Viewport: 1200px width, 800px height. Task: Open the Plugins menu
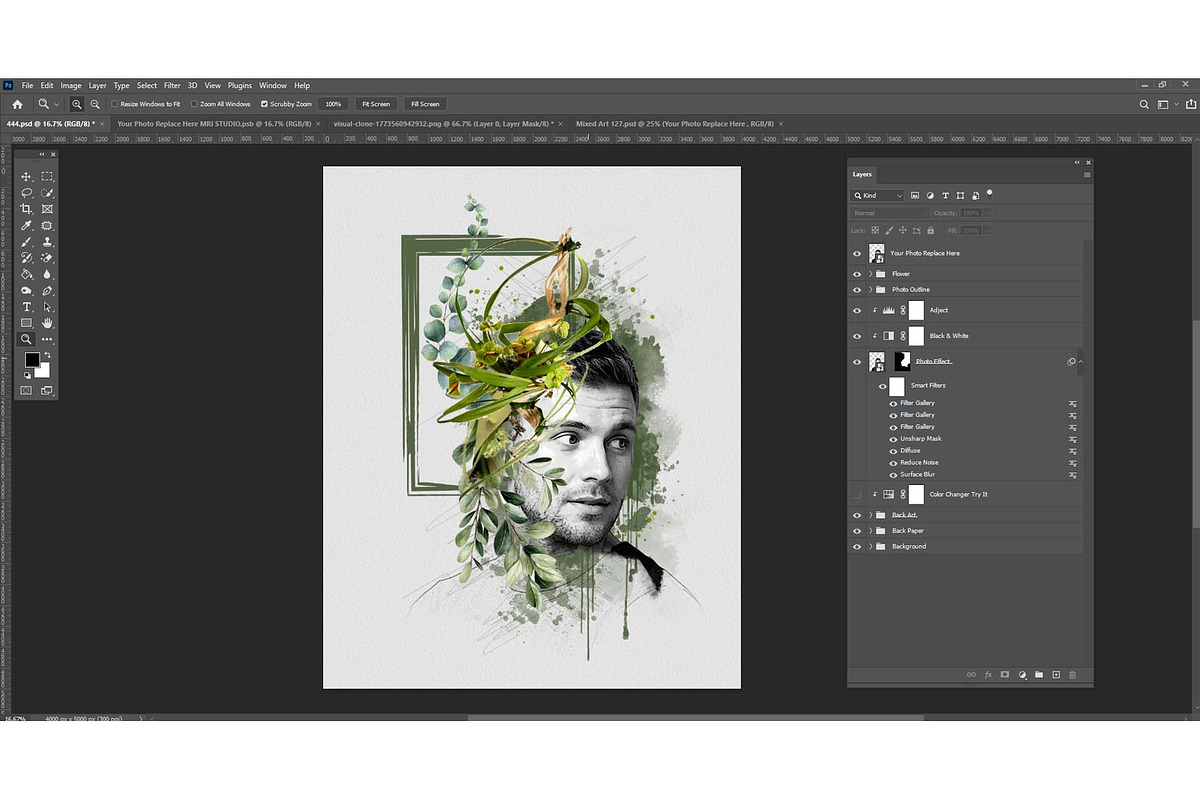point(240,85)
